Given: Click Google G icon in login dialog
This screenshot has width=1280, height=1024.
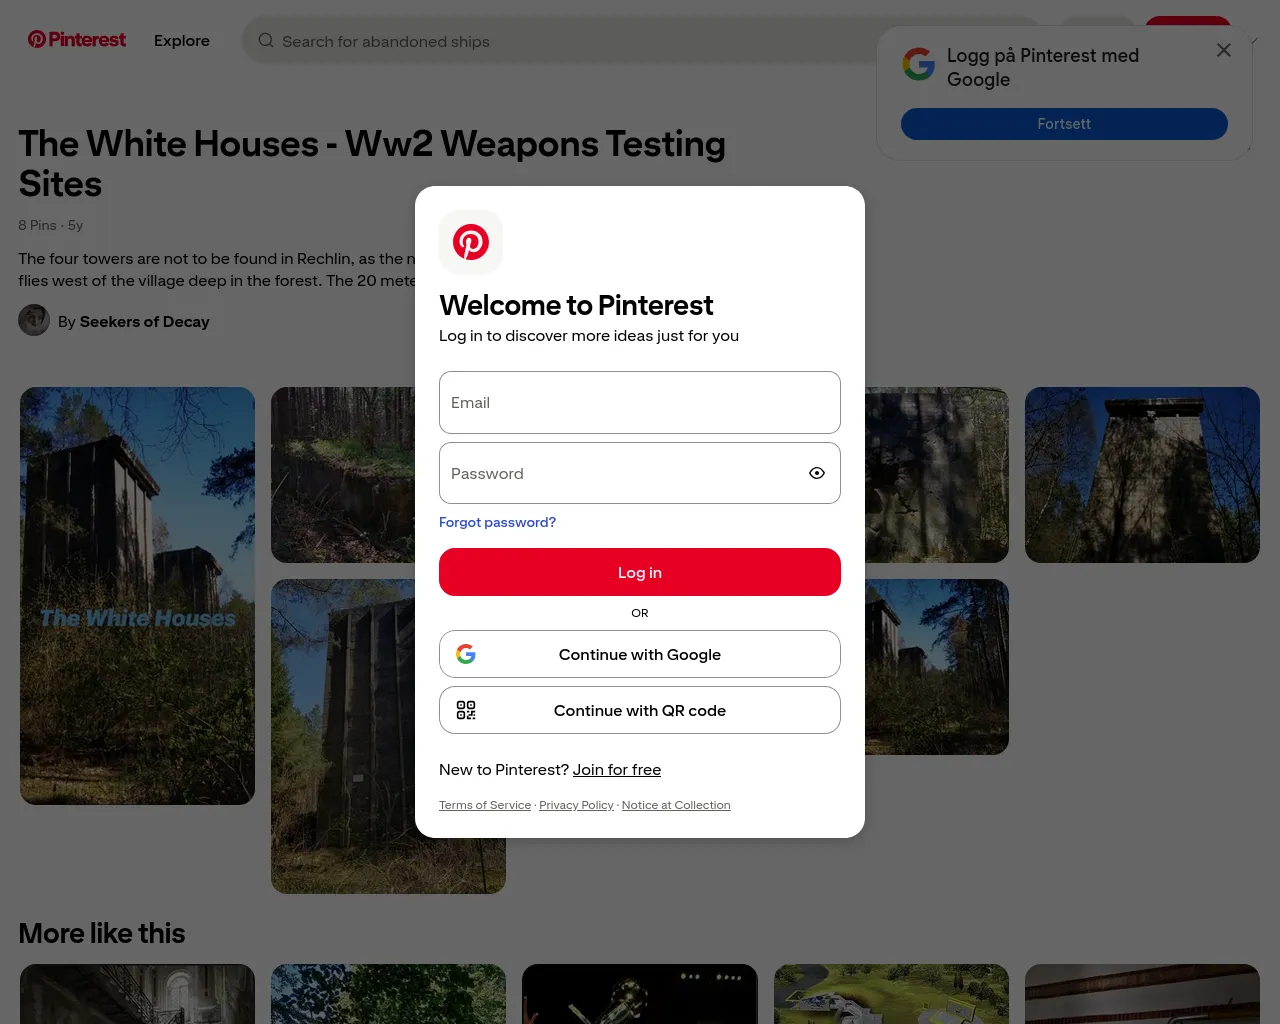Looking at the screenshot, I should pos(466,654).
